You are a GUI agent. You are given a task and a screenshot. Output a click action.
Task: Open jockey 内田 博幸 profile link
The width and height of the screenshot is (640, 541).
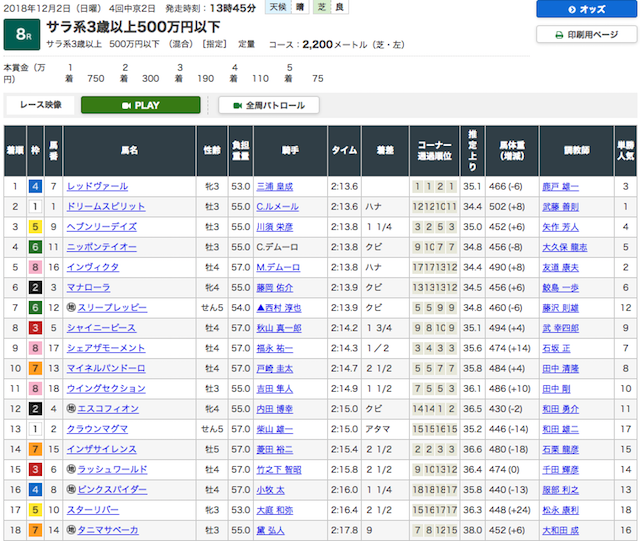point(275,409)
